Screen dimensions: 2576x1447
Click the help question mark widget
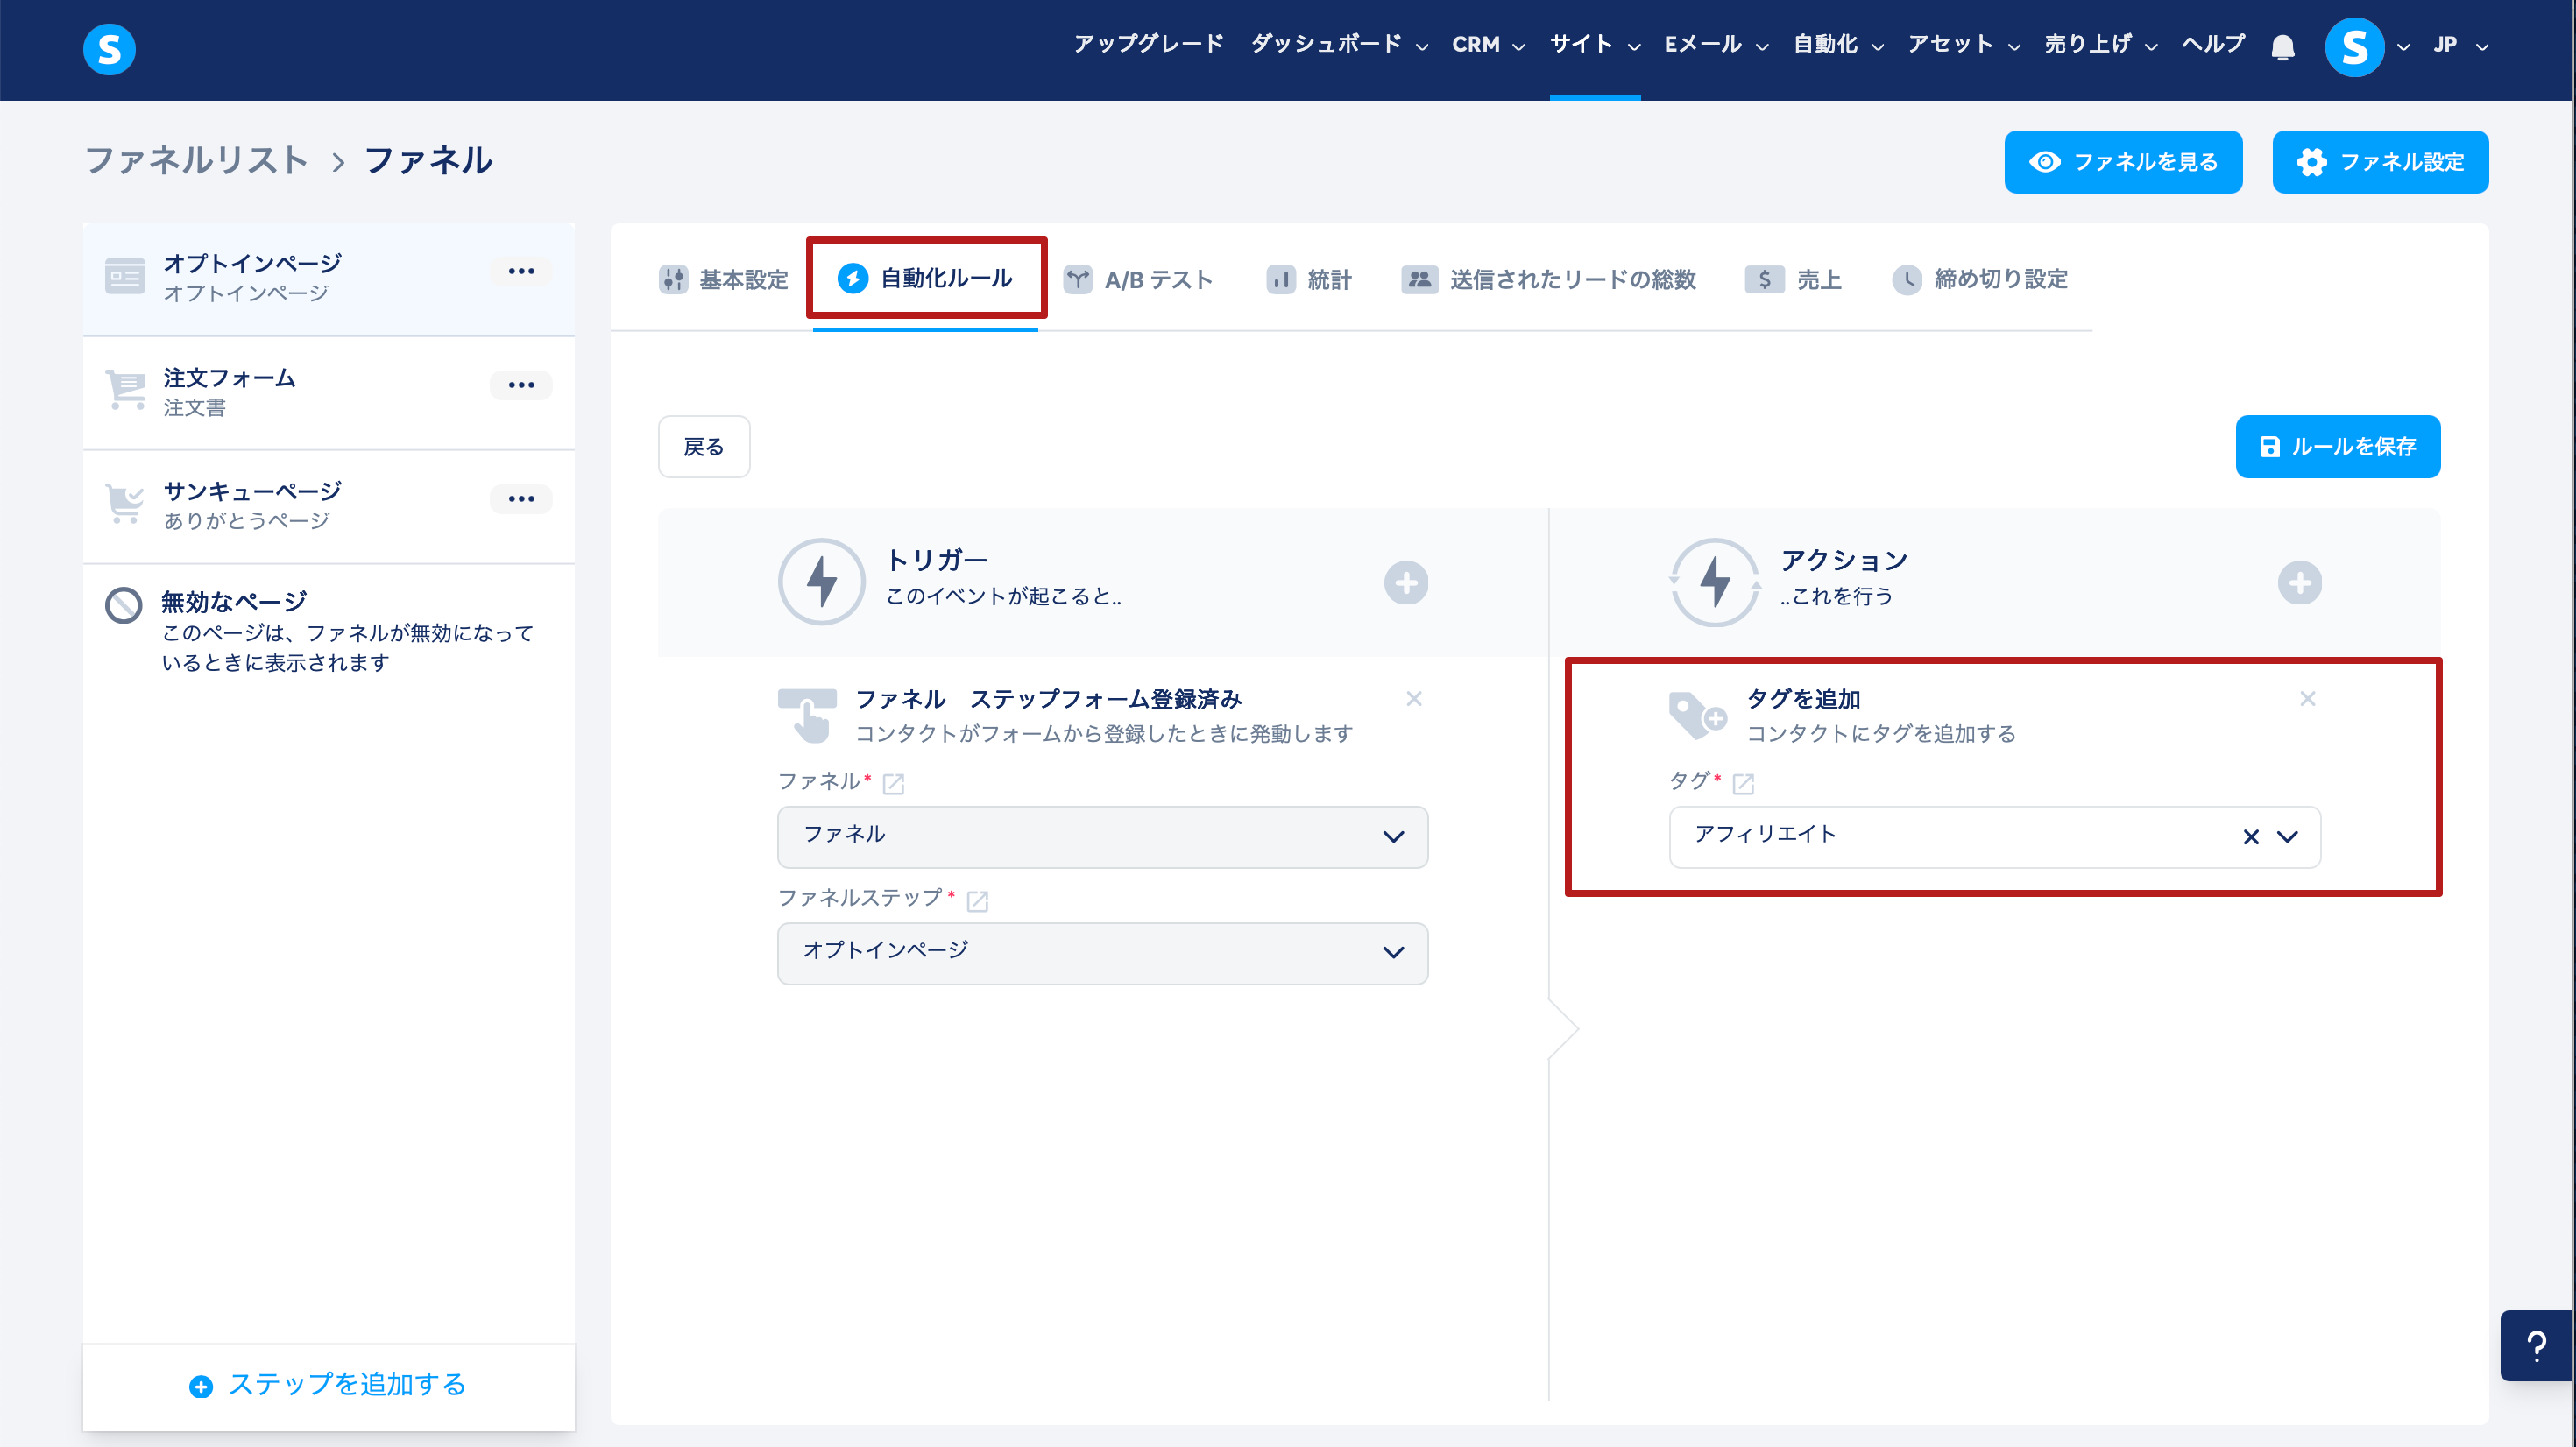[2536, 1346]
